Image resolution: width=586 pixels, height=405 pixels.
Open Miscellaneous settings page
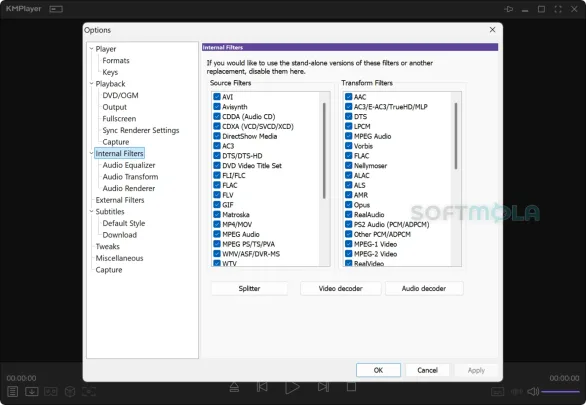[119, 258]
